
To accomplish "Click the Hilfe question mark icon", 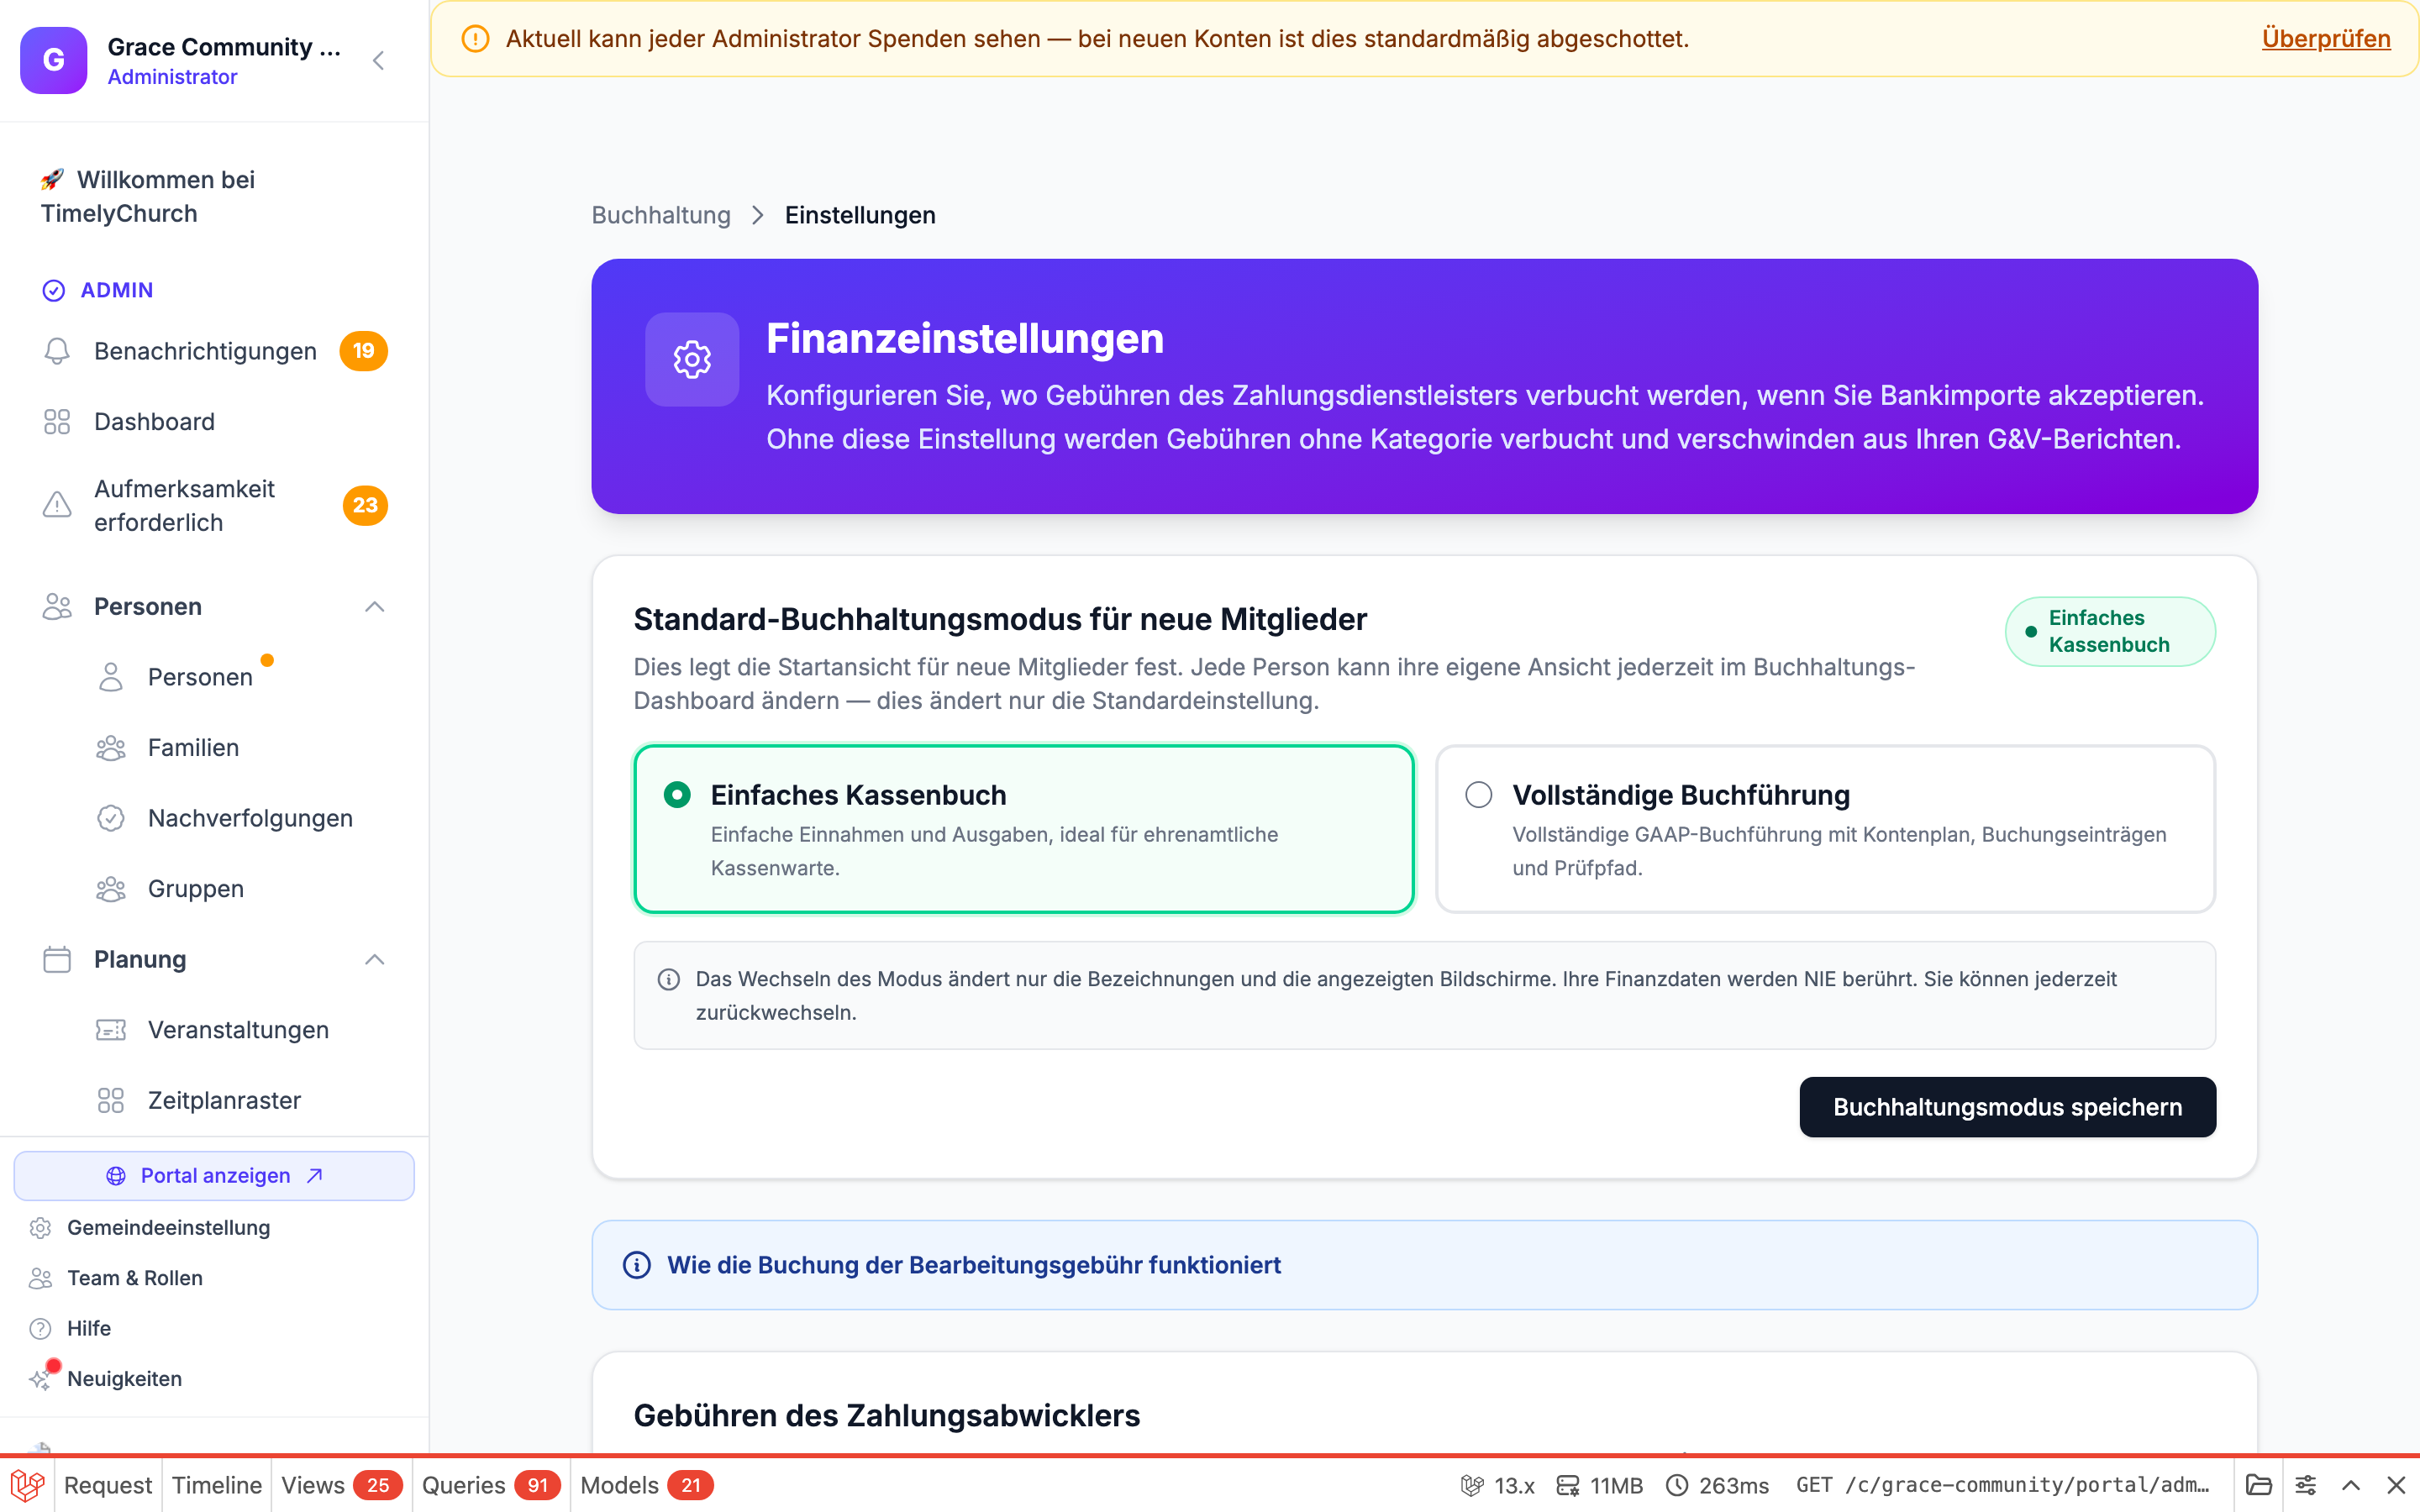I will pos(40,1329).
